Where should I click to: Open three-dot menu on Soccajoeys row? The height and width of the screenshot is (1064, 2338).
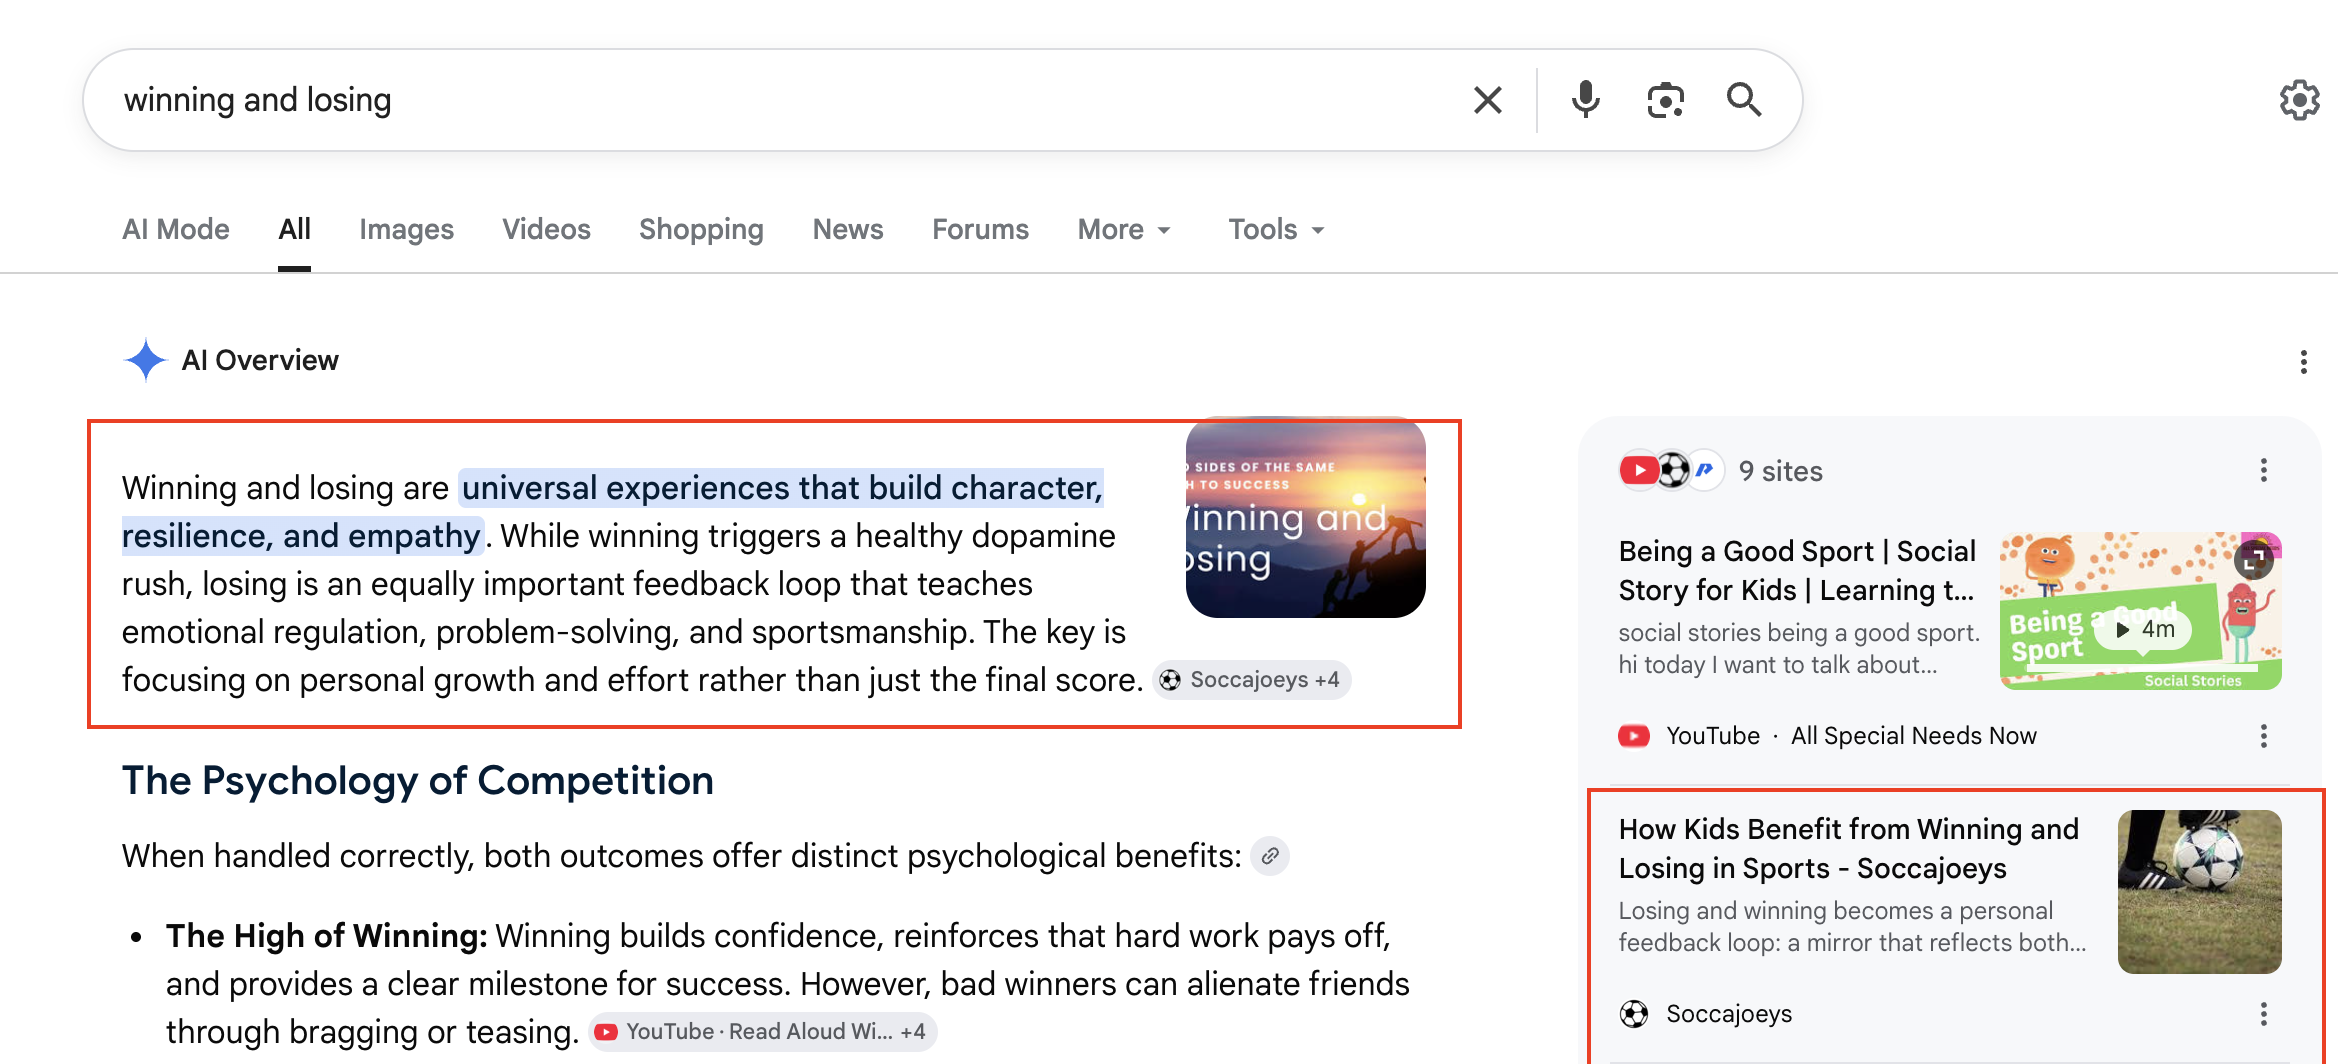2263,1014
